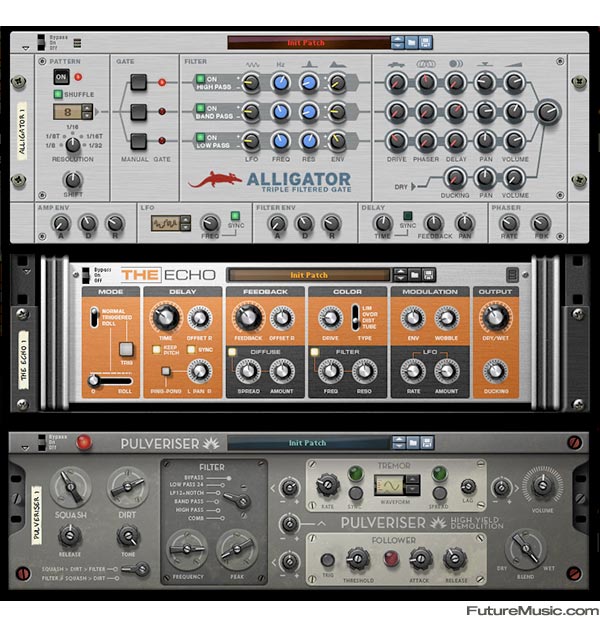
Task: Click The Echo Roll slider
Action: [111, 381]
